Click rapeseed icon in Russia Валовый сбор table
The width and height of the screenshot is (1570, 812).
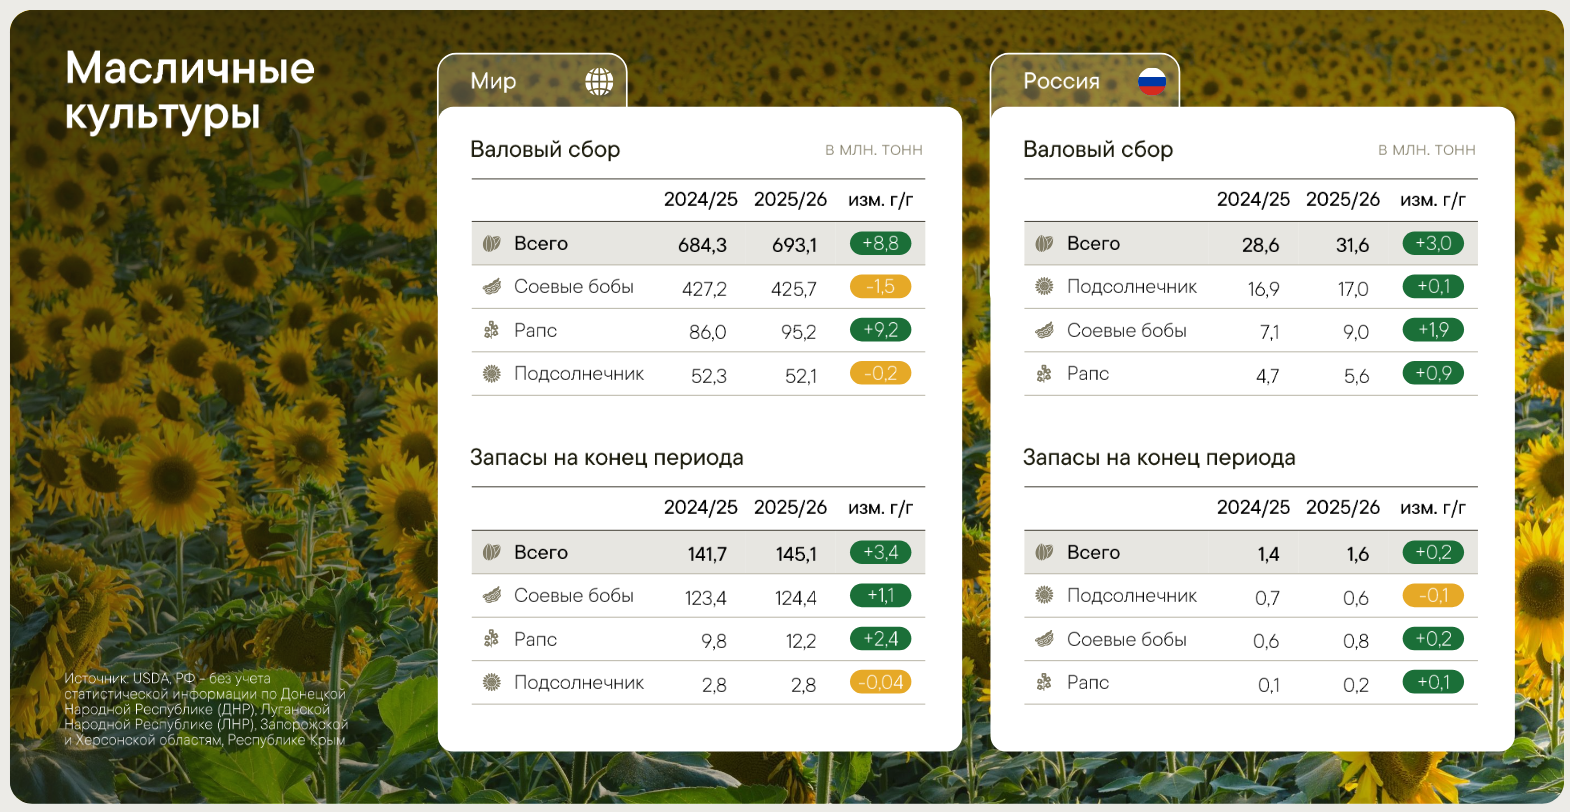[1044, 374]
